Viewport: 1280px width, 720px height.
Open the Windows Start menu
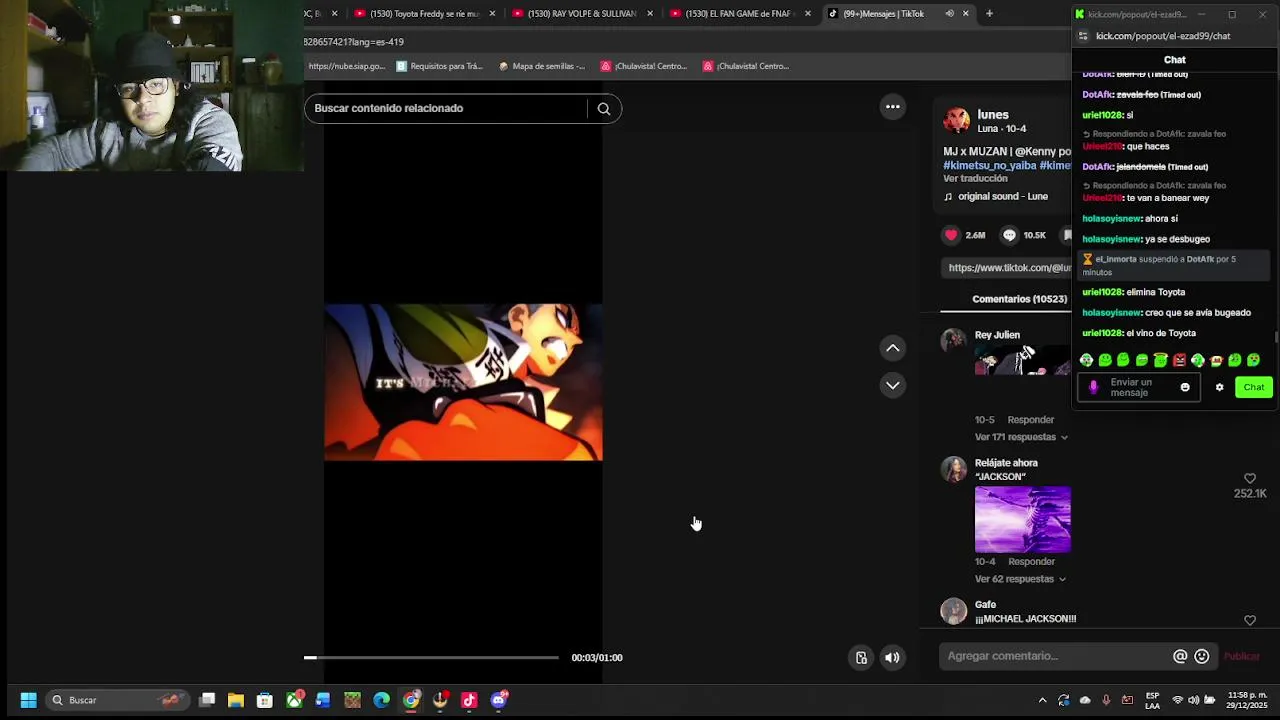pyautogui.click(x=29, y=700)
